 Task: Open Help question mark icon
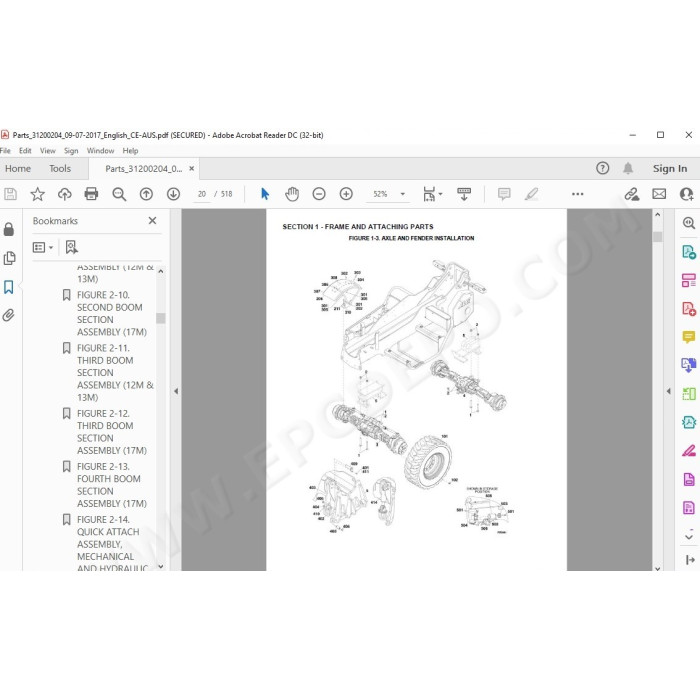[x=602, y=168]
